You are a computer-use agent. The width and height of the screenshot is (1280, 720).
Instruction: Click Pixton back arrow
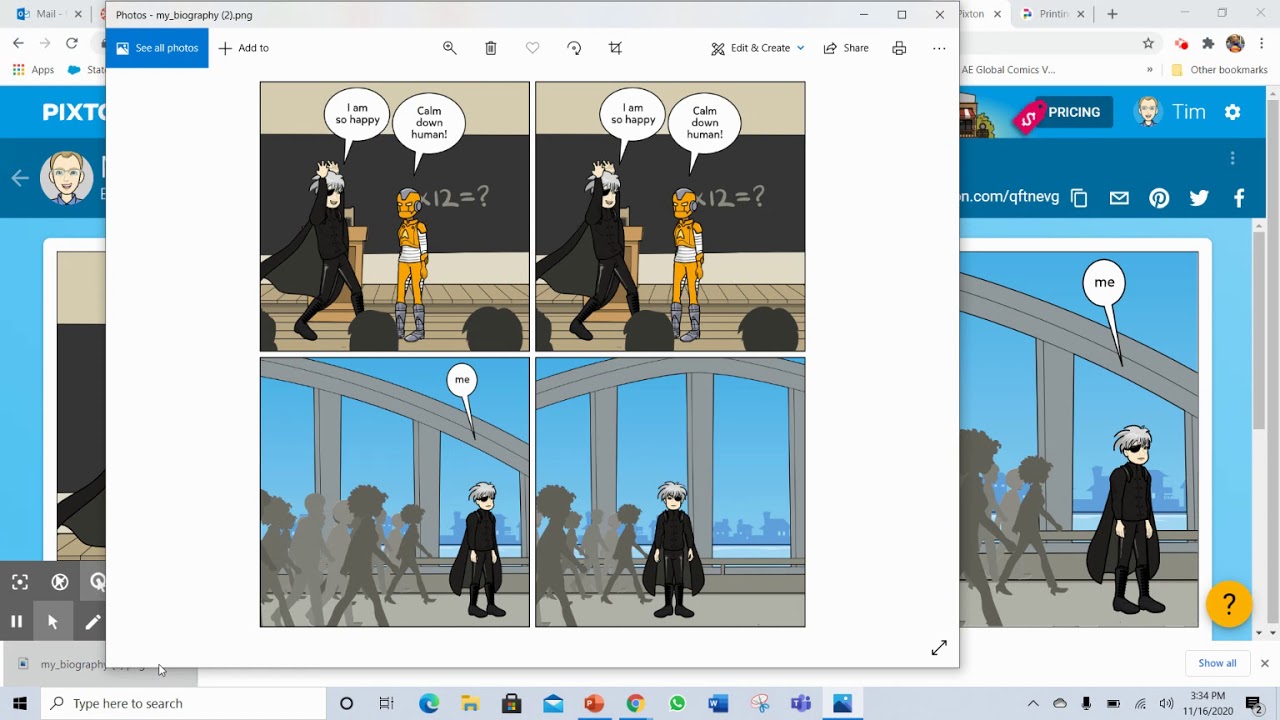pos(20,178)
